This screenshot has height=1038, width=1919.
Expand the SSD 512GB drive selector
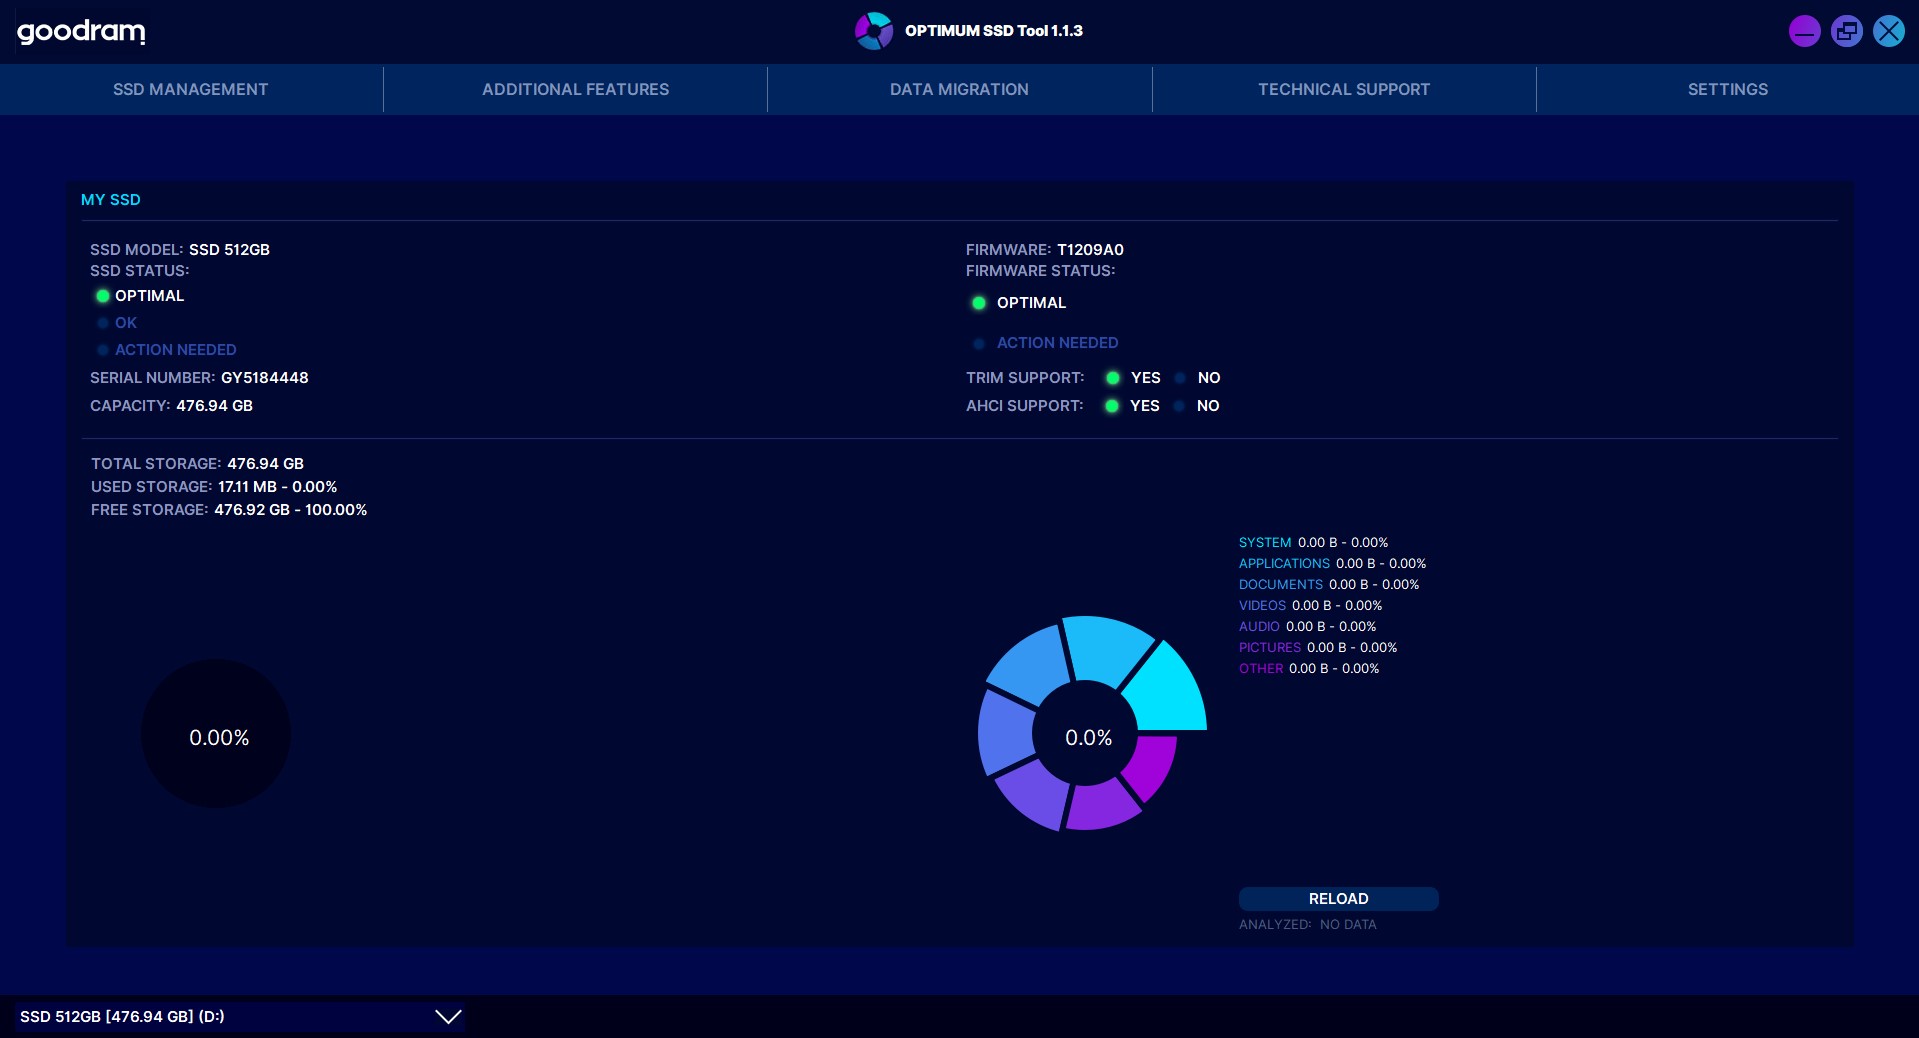pyautogui.click(x=240, y=1017)
